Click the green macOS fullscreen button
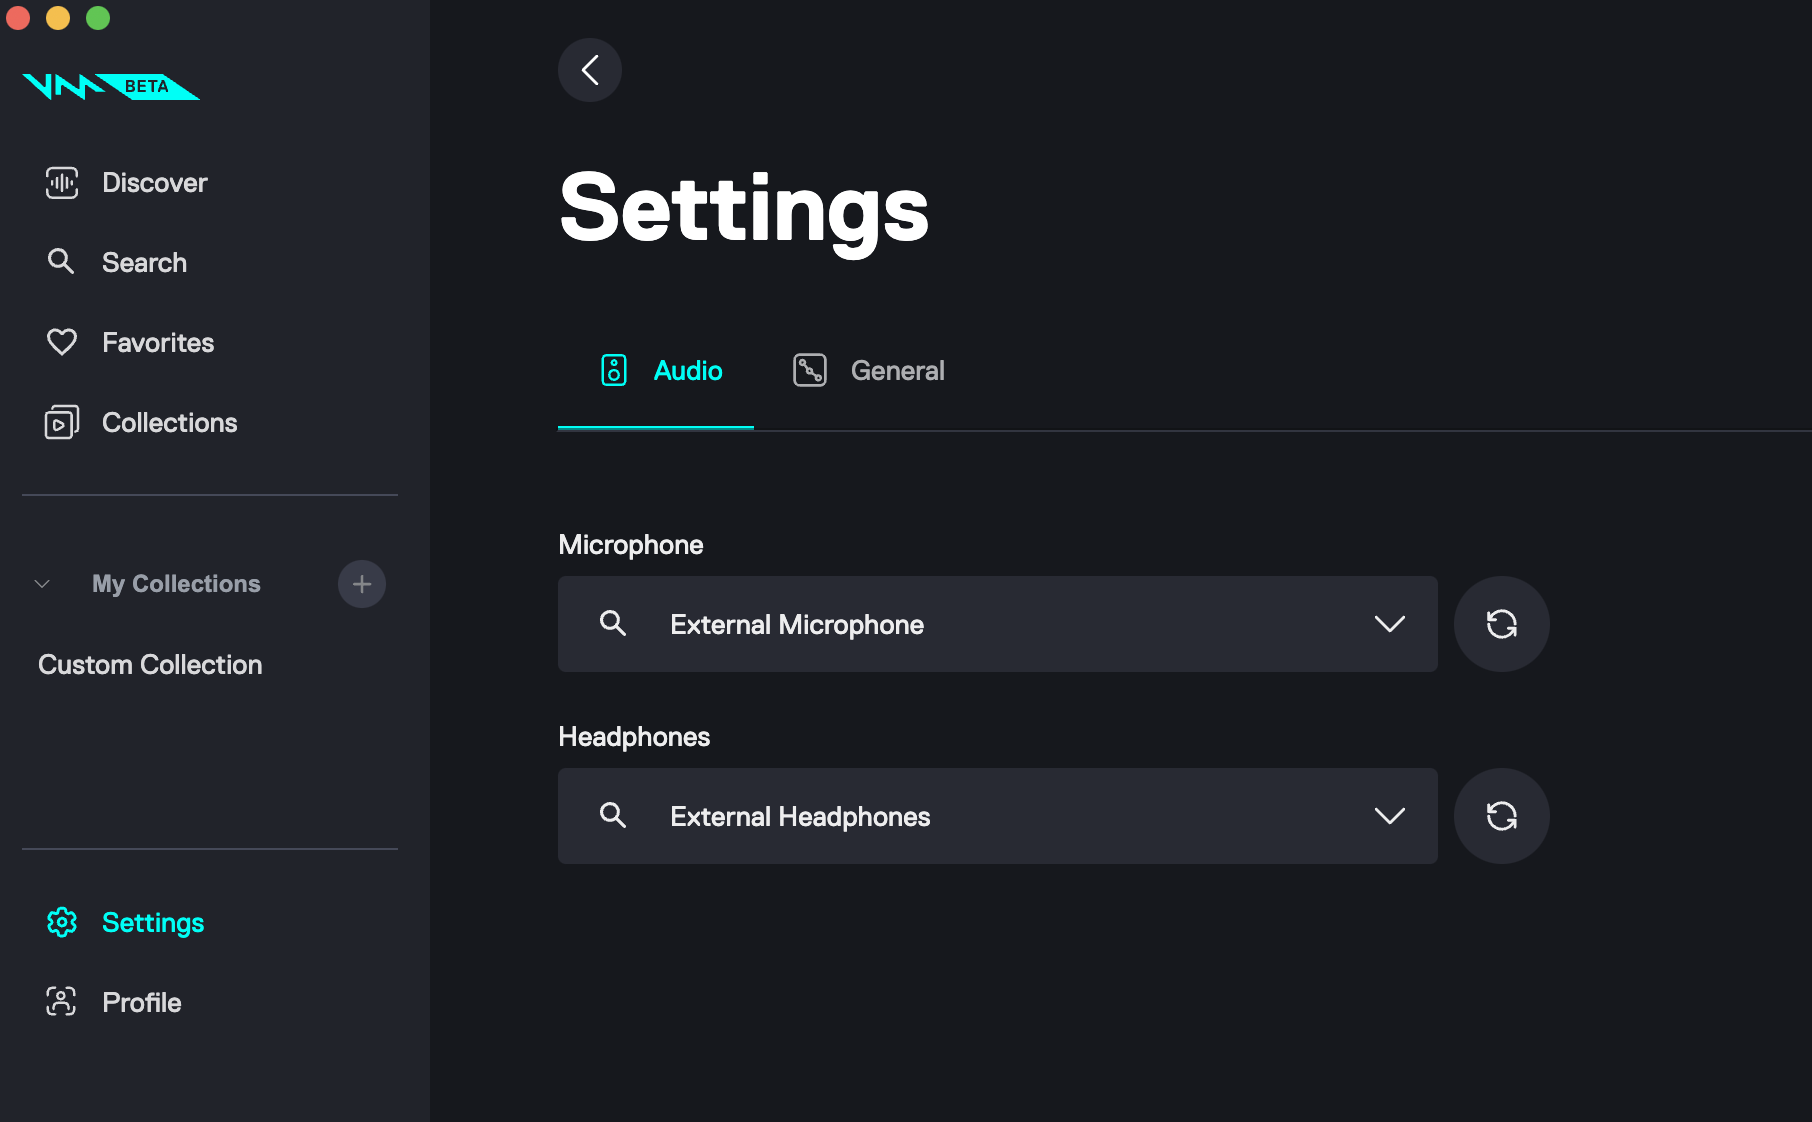 [x=98, y=18]
